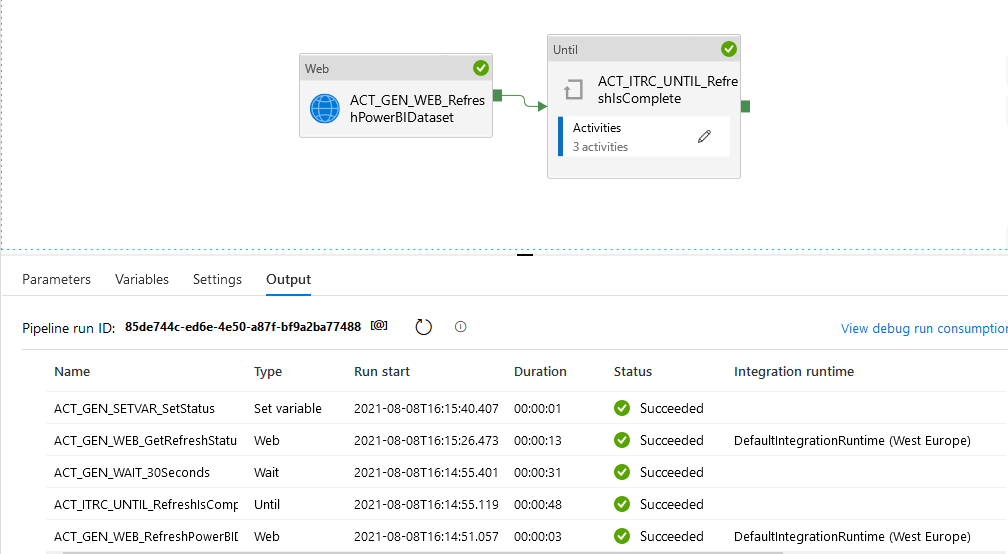
Task: Click the ACT_GEN_WAIT_30Seconds row name
Action: coord(132,473)
